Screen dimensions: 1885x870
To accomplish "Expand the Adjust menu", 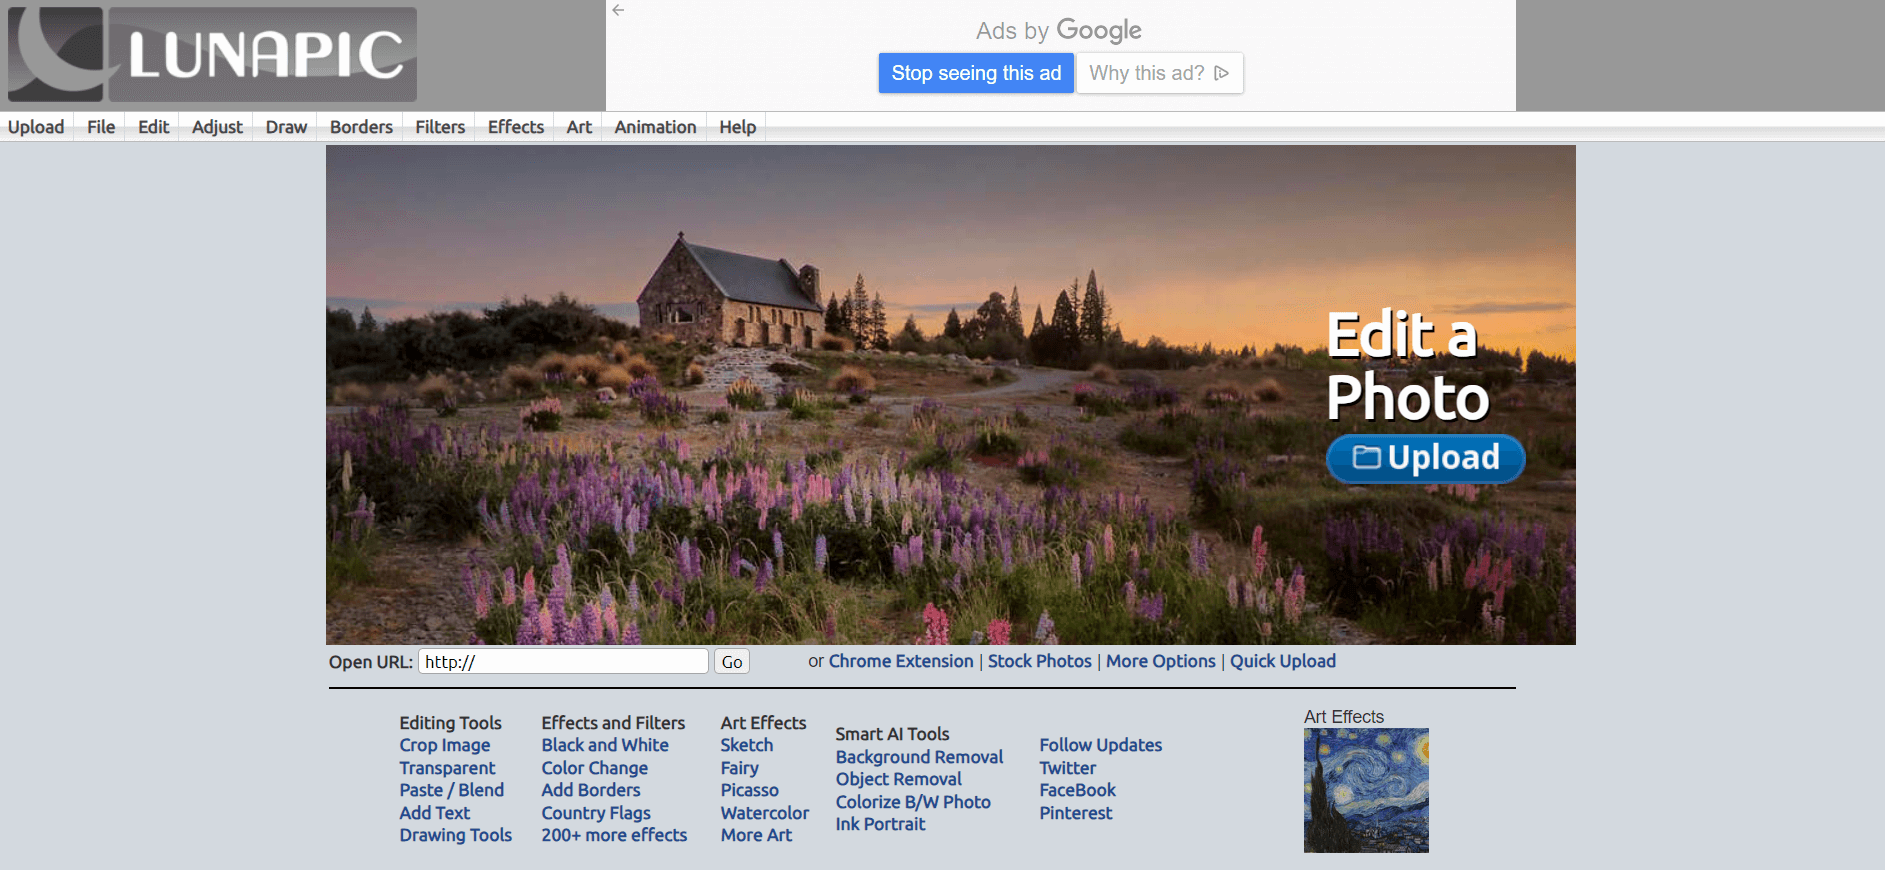I will pyautogui.click(x=217, y=127).
